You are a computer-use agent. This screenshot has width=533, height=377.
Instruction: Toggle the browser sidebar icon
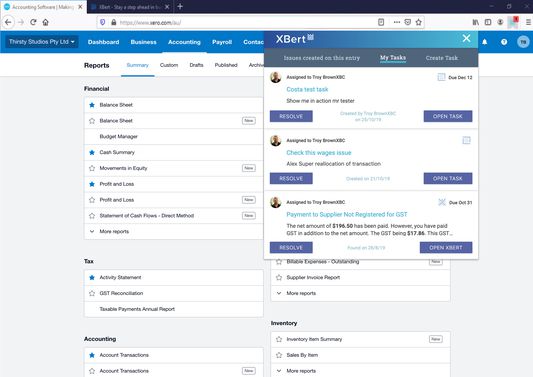488,22
